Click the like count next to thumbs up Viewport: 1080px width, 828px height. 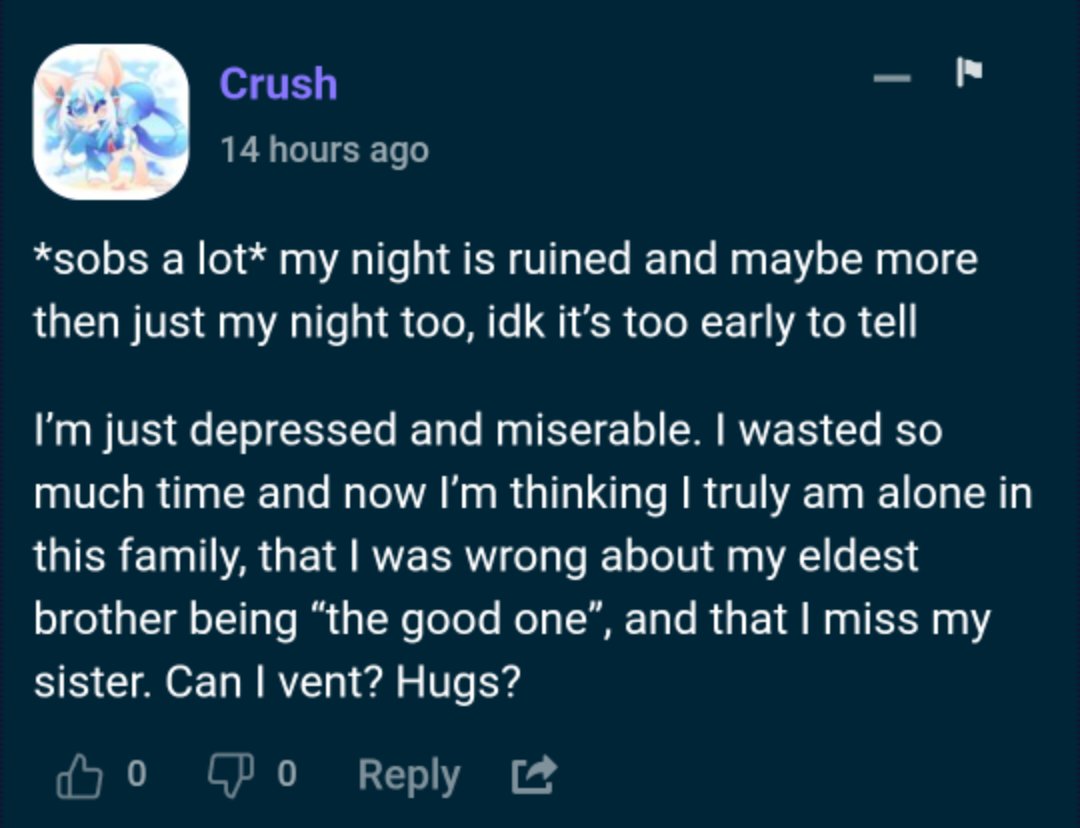coord(137,774)
